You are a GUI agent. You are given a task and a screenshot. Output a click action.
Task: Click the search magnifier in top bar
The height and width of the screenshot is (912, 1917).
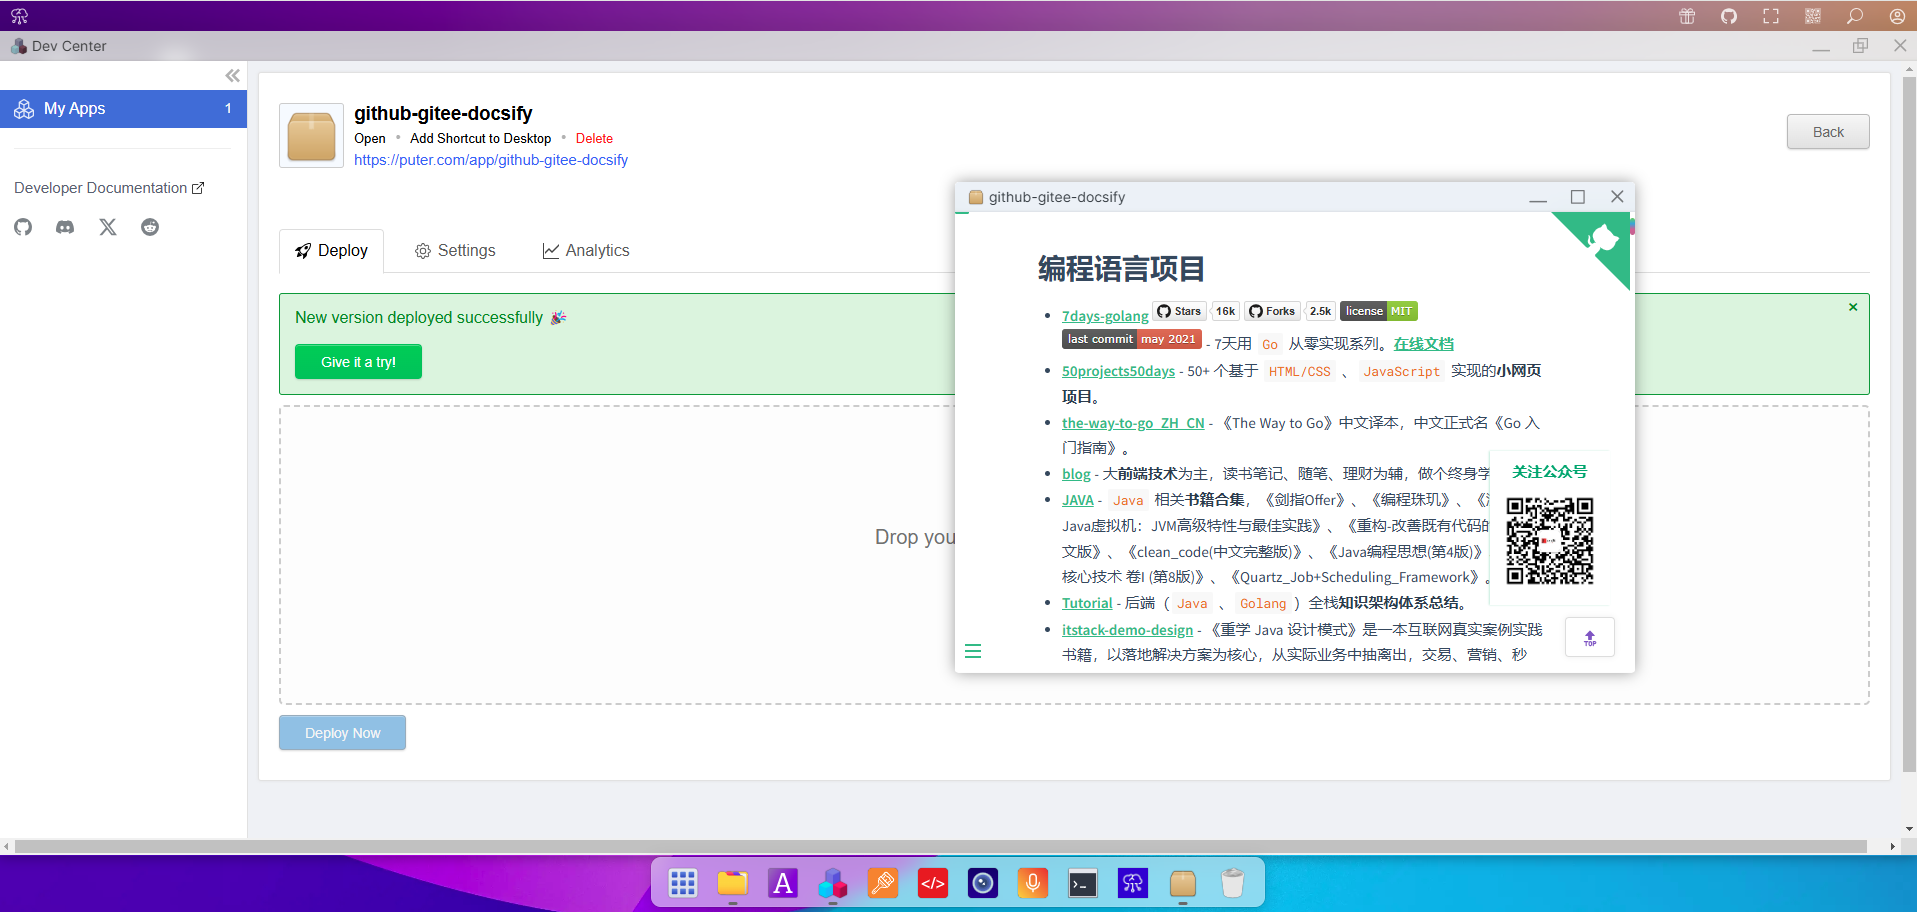click(x=1855, y=16)
